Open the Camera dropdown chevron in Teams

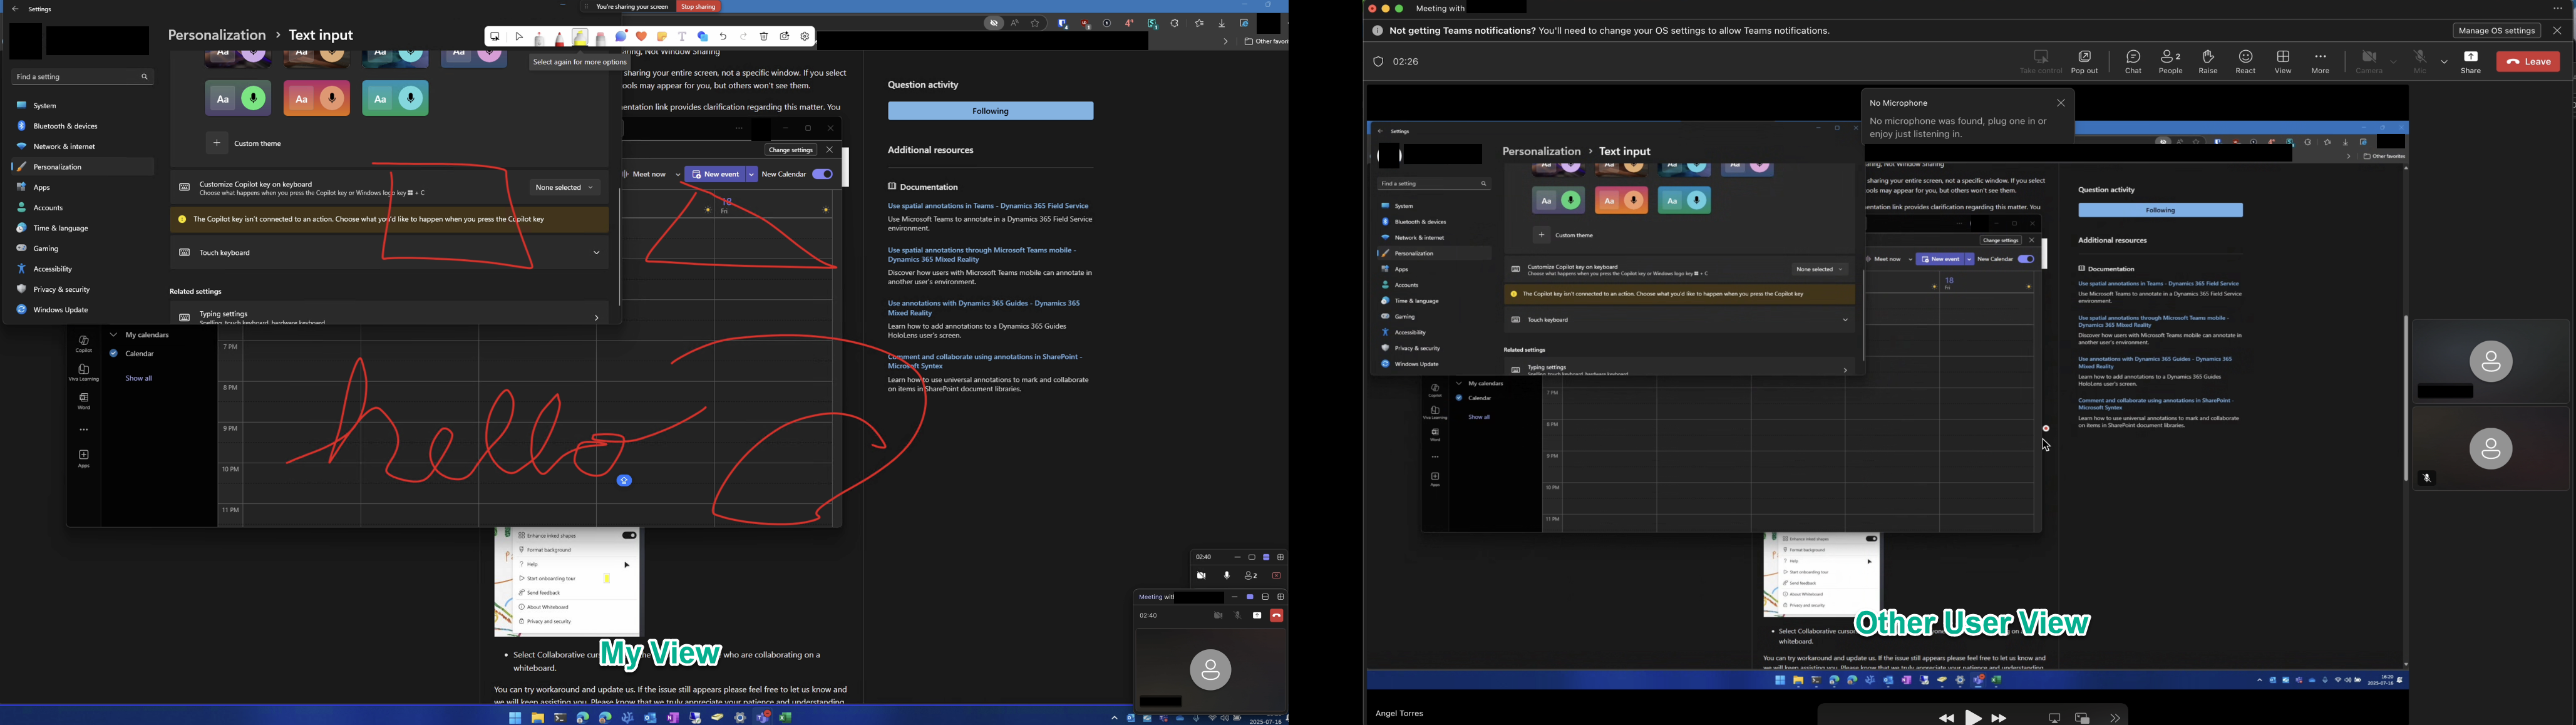point(2393,62)
